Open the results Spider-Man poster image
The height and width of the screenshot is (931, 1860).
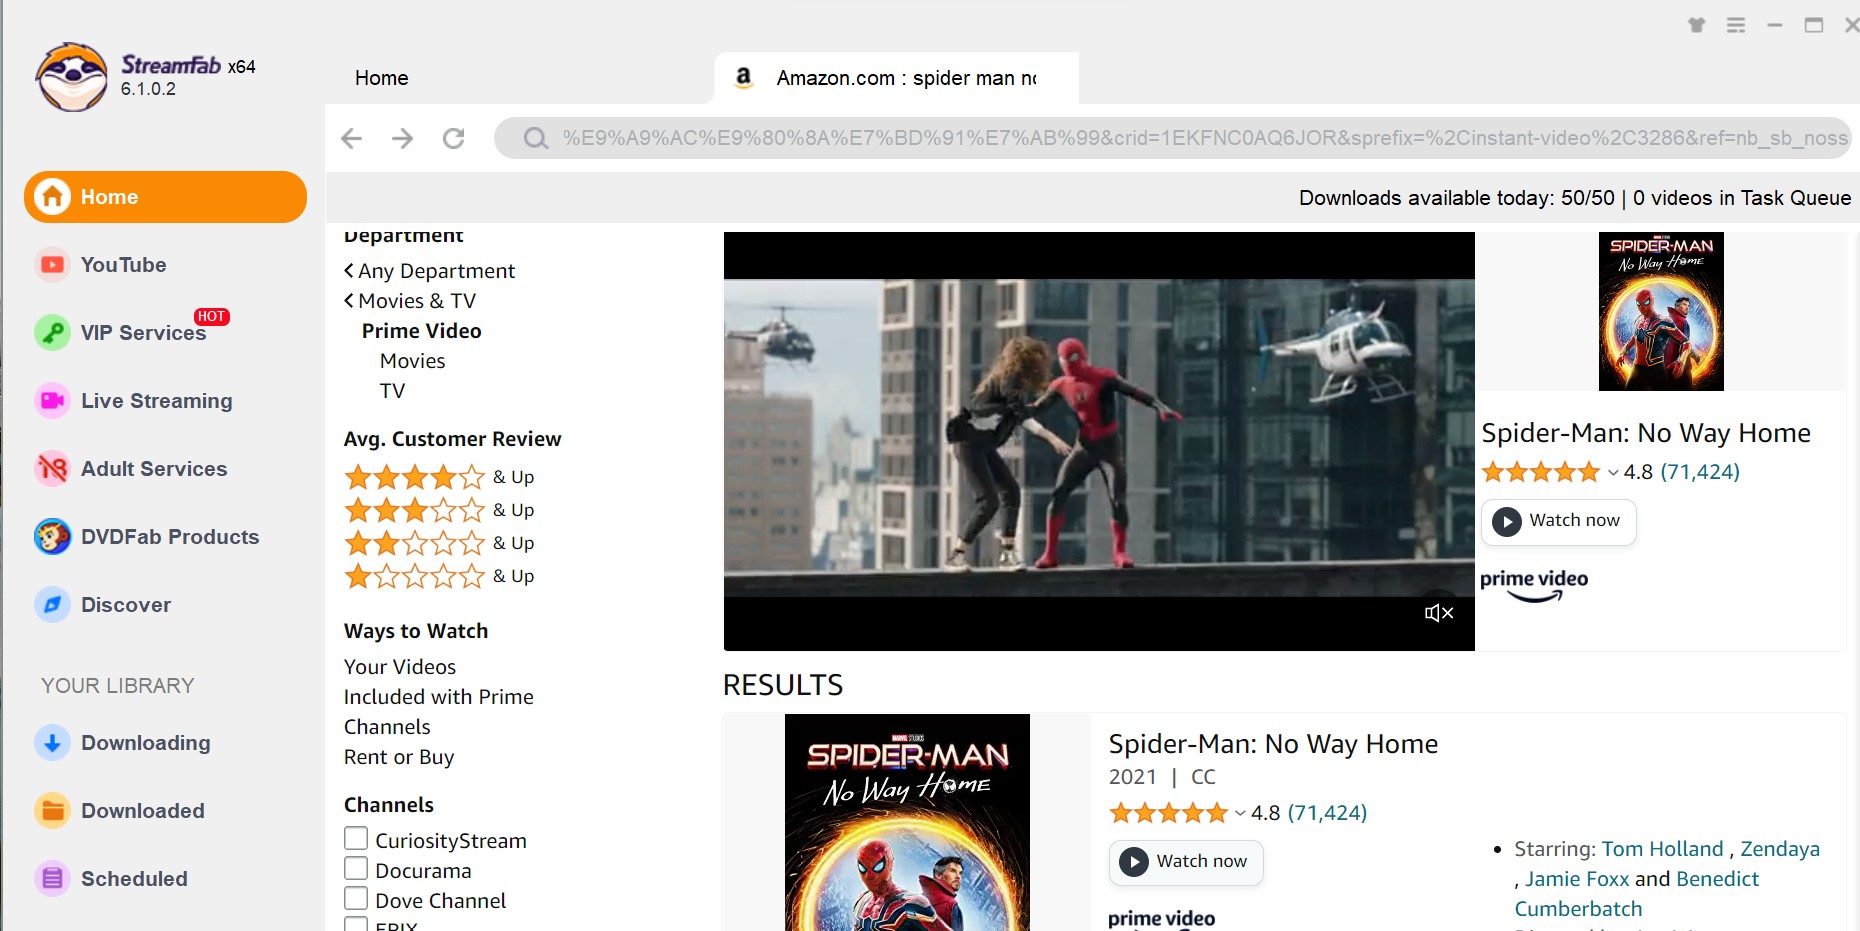907,822
